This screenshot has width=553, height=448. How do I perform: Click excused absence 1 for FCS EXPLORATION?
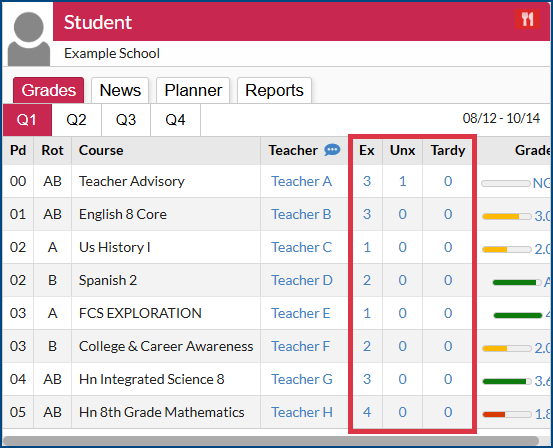pyautogui.click(x=367, y=313)
